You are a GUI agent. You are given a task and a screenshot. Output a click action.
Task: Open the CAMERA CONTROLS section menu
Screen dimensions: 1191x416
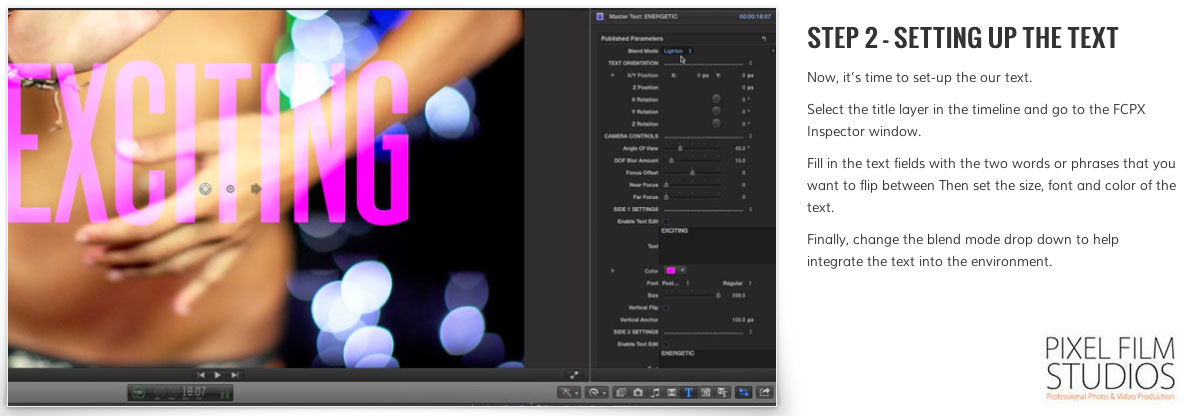(x=750, y=136)
